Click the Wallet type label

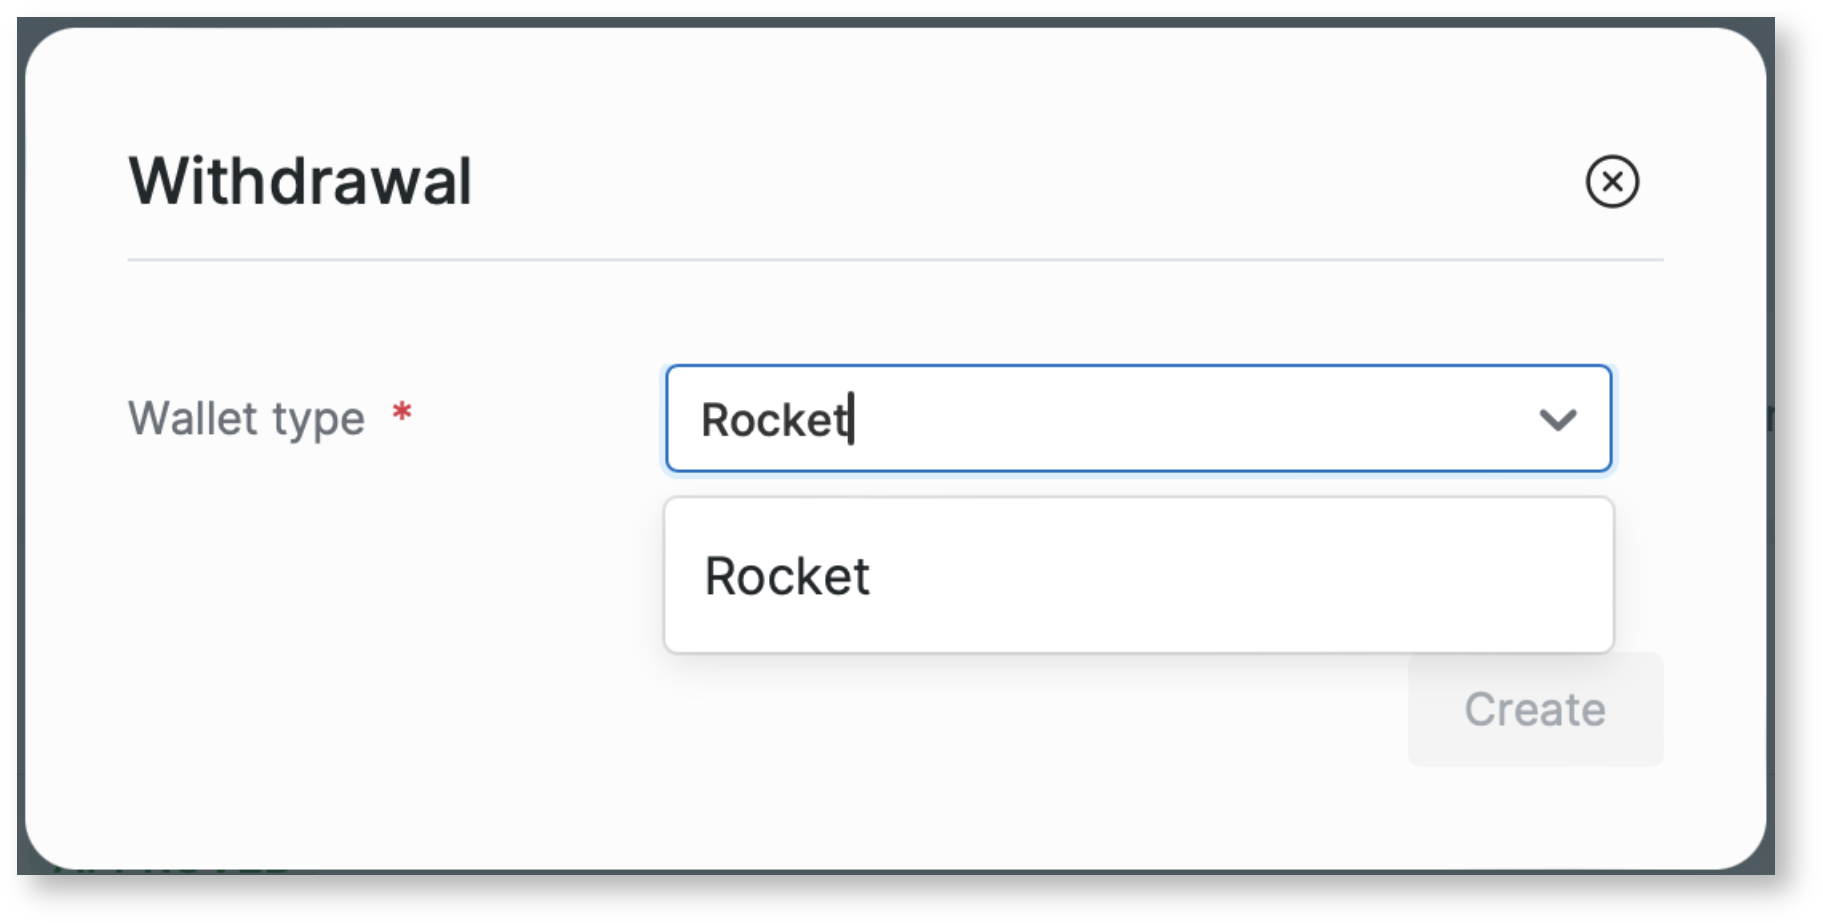[246, 419]
